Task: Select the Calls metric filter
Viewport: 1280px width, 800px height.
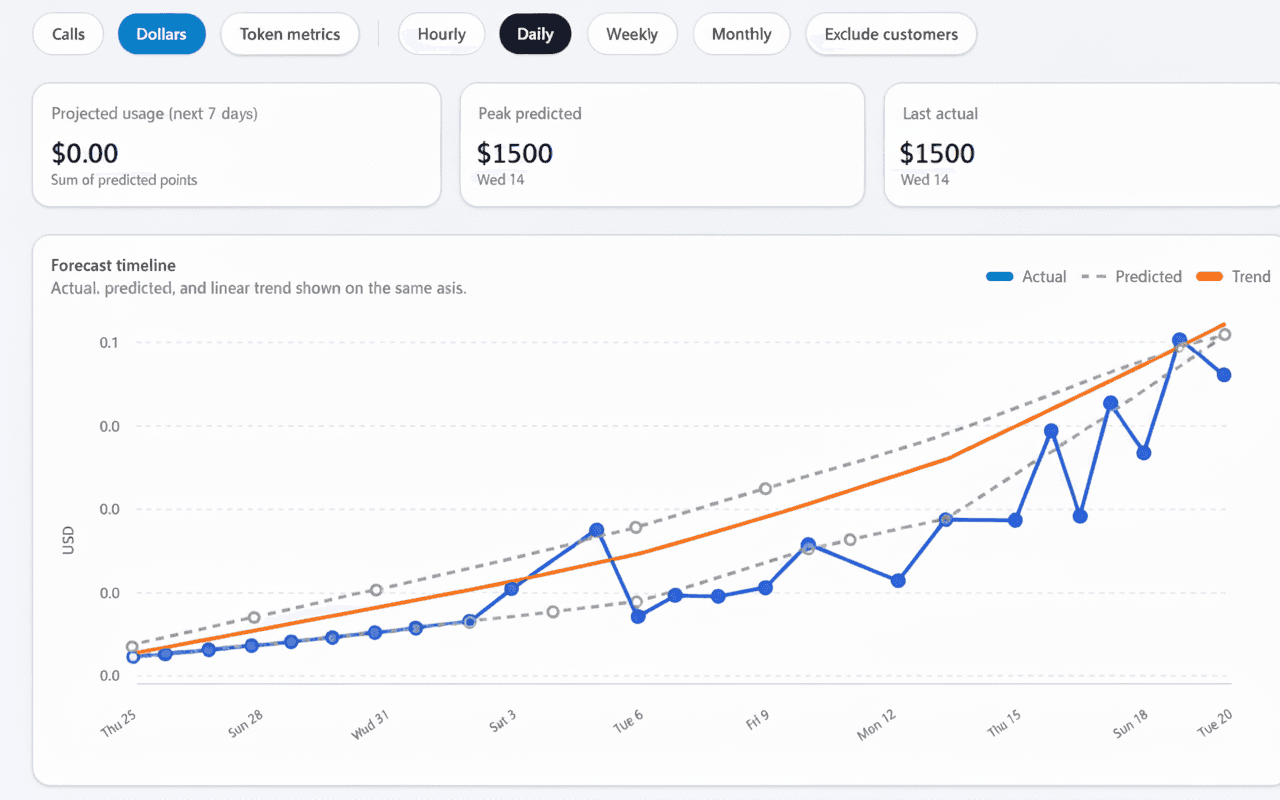Action: pos(67,33)
